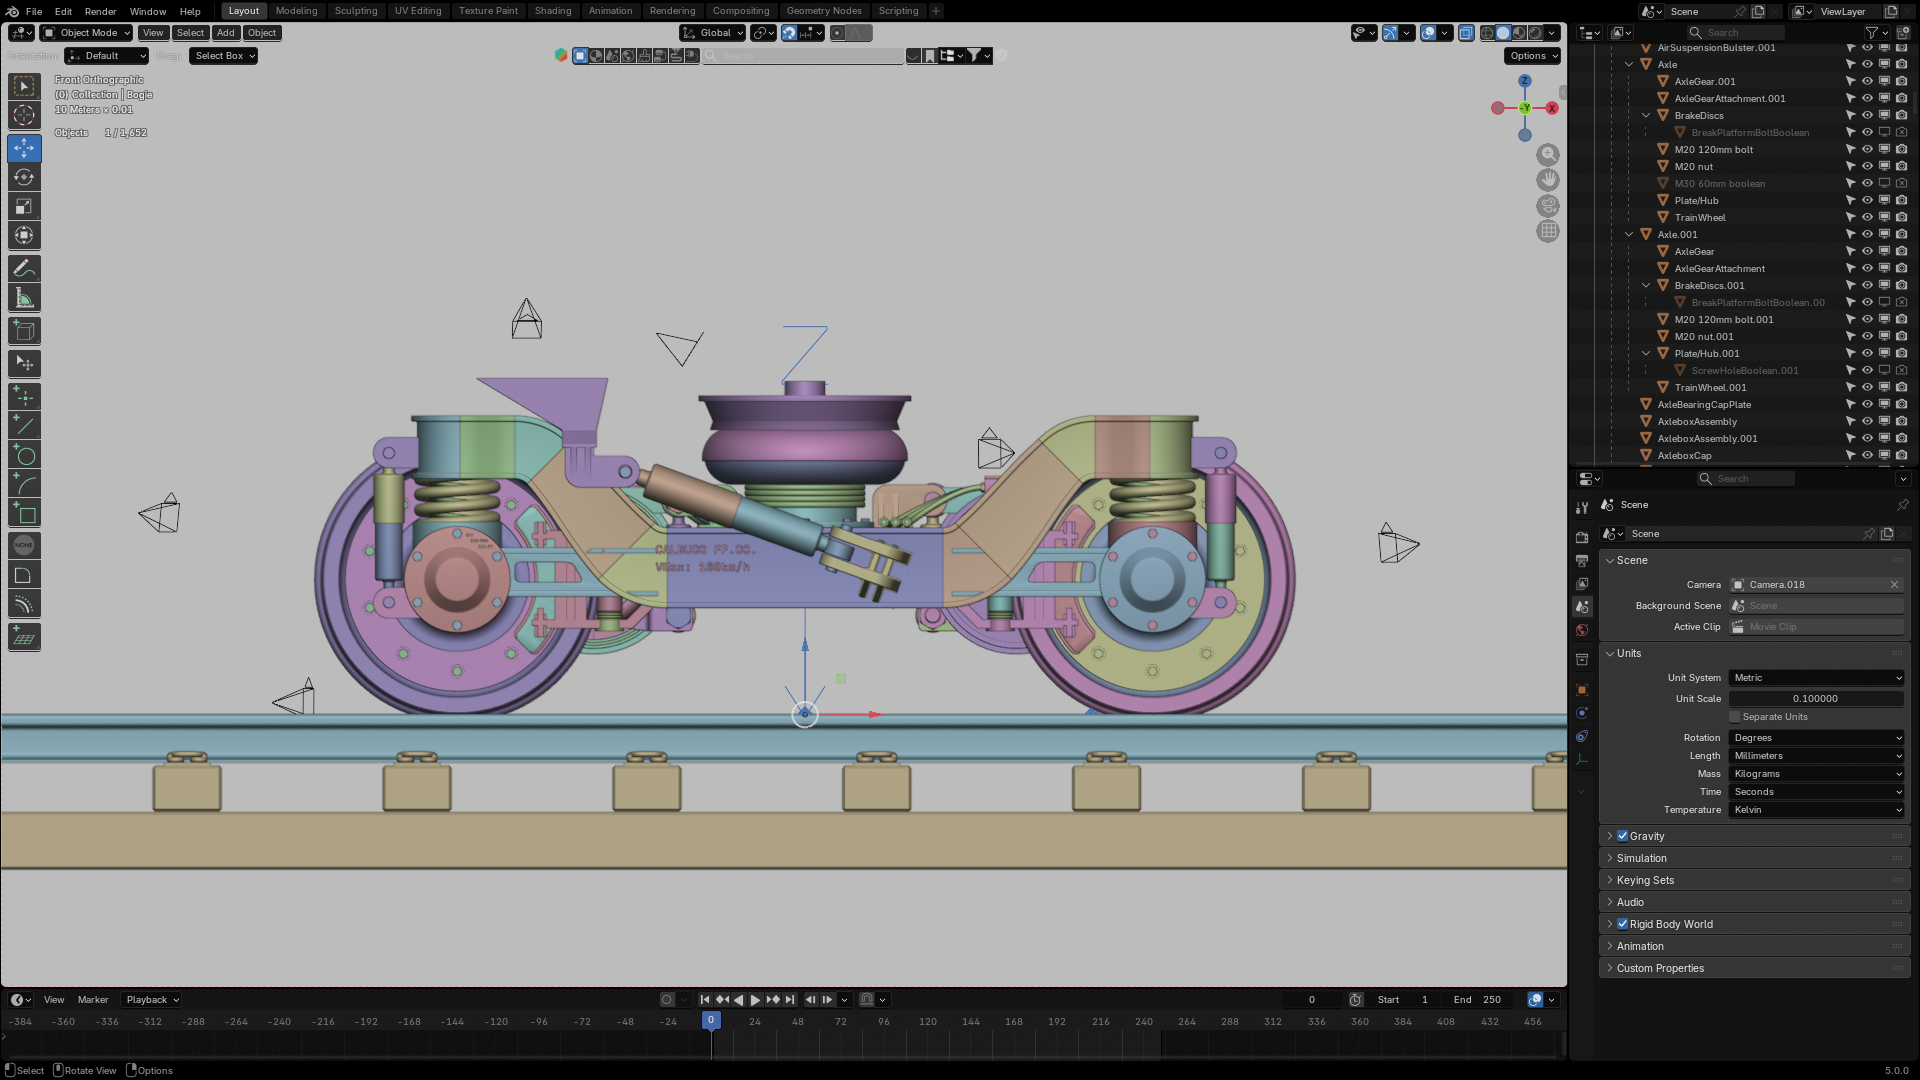Switch to the Shading workspace tab
Image resolution: width=1920 pixels, height=1080 pixels.
[x=553, y=11]
